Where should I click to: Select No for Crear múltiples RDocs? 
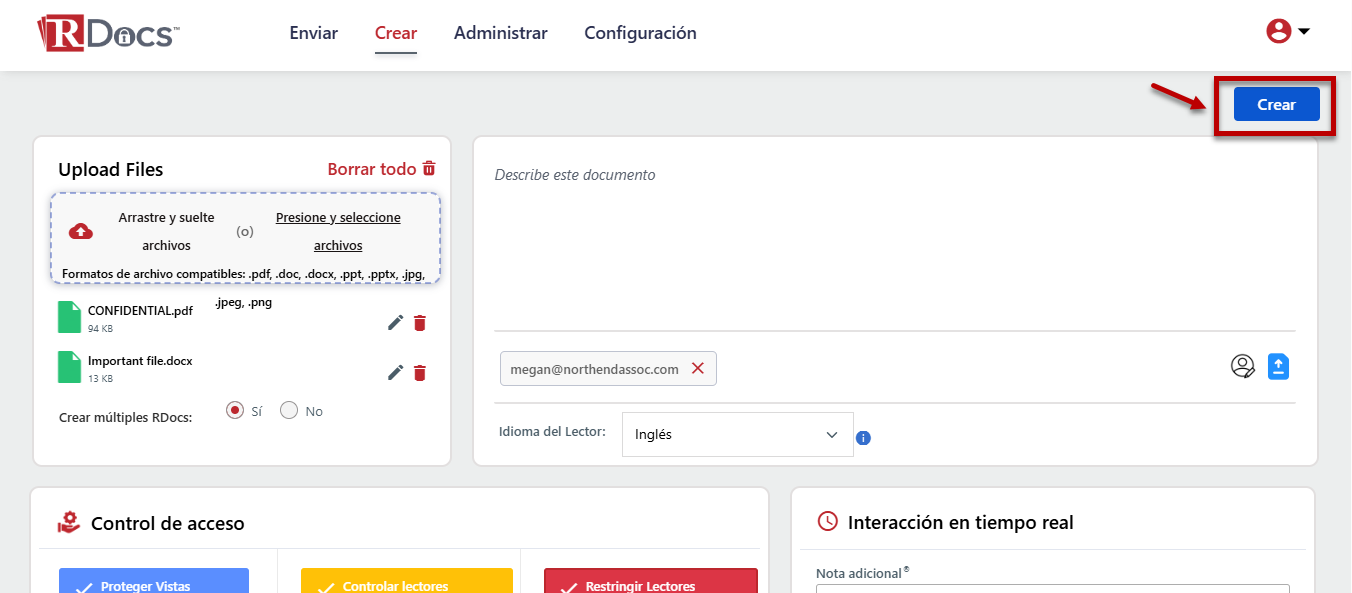tap(288, 409)
